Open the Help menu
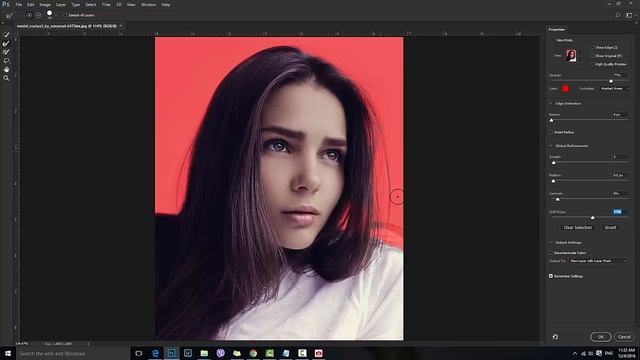This screenshot has width=640, height=360. (165, 4)
